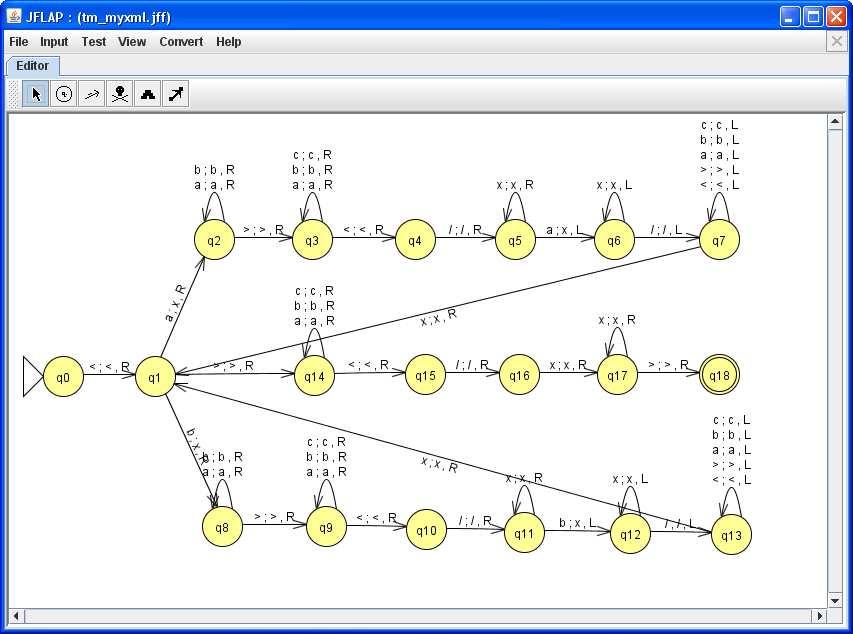
Task: Close the Editor tab with X button
Action: tap(837, 41)
